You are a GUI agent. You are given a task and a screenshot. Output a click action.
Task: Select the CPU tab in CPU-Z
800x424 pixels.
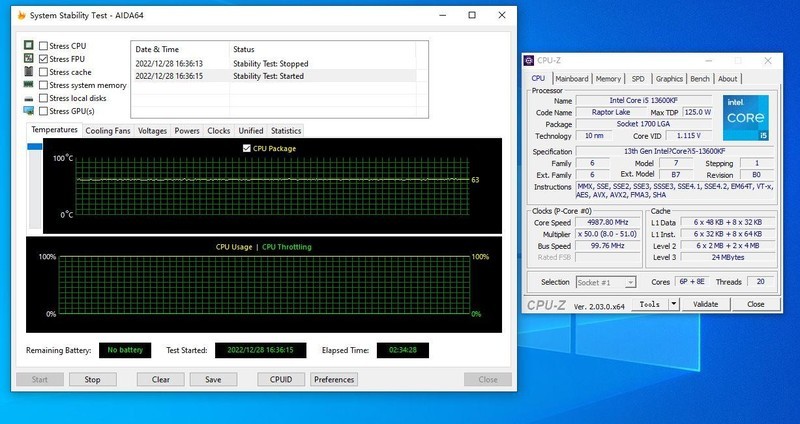538,78
